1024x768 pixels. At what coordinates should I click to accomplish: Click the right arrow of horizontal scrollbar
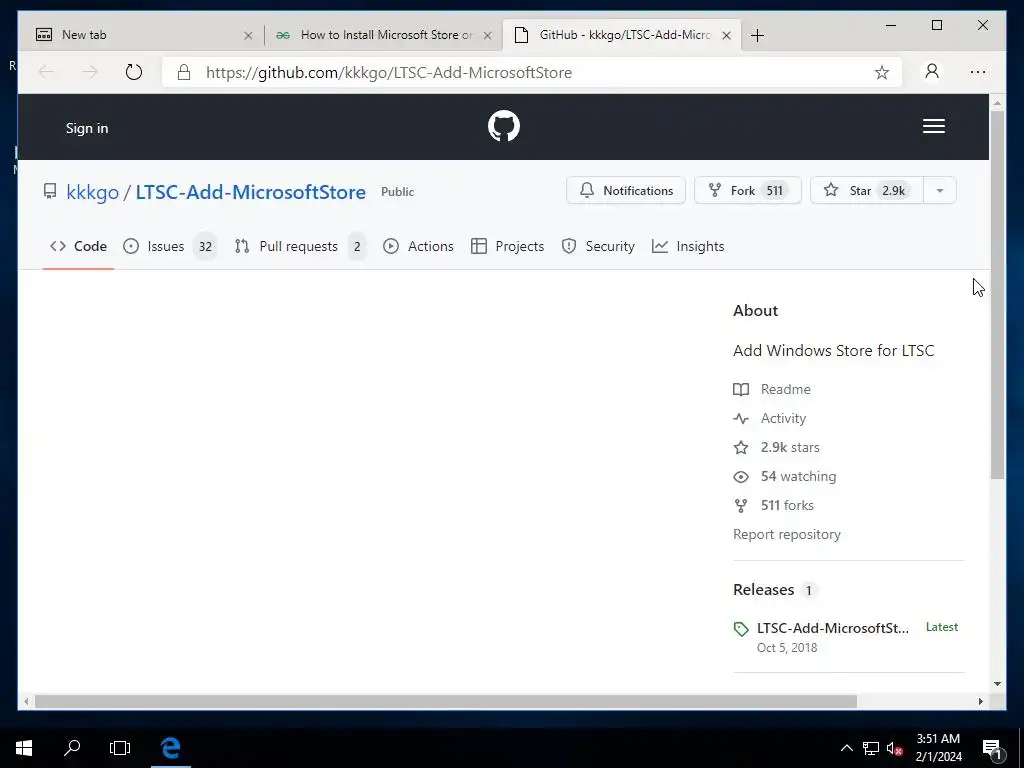[x=980, y=701]
